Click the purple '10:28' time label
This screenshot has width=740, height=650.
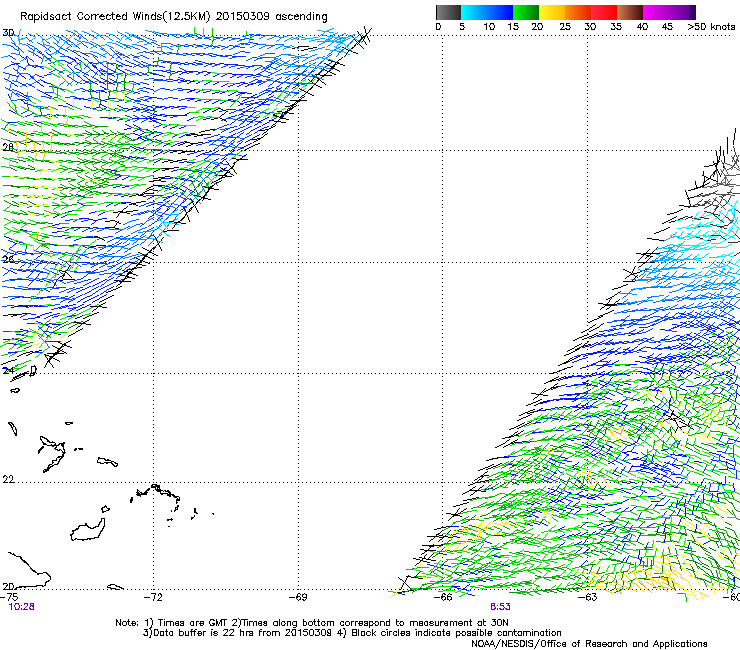pos(22,607)
